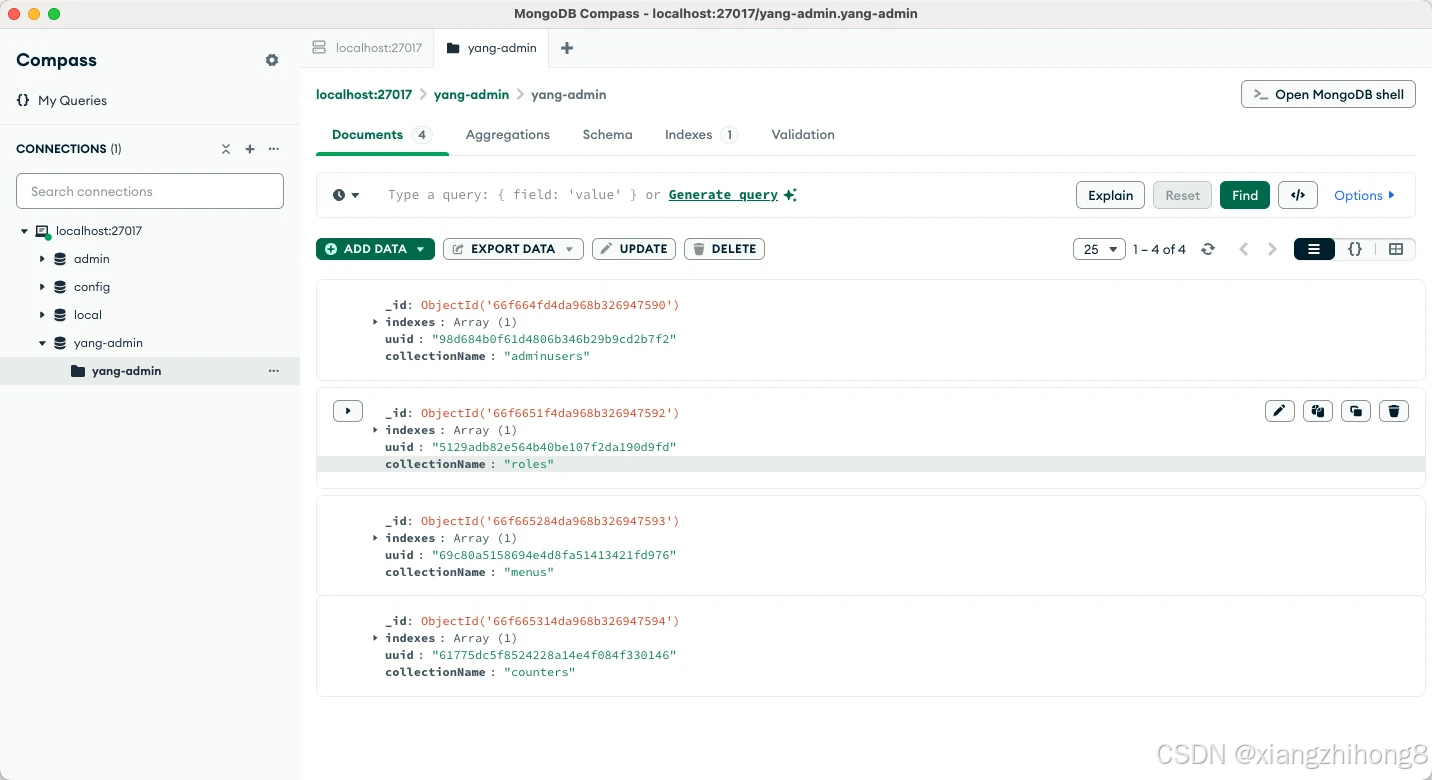
Task: Switch to Indexes tab
Action: [701, 135]
